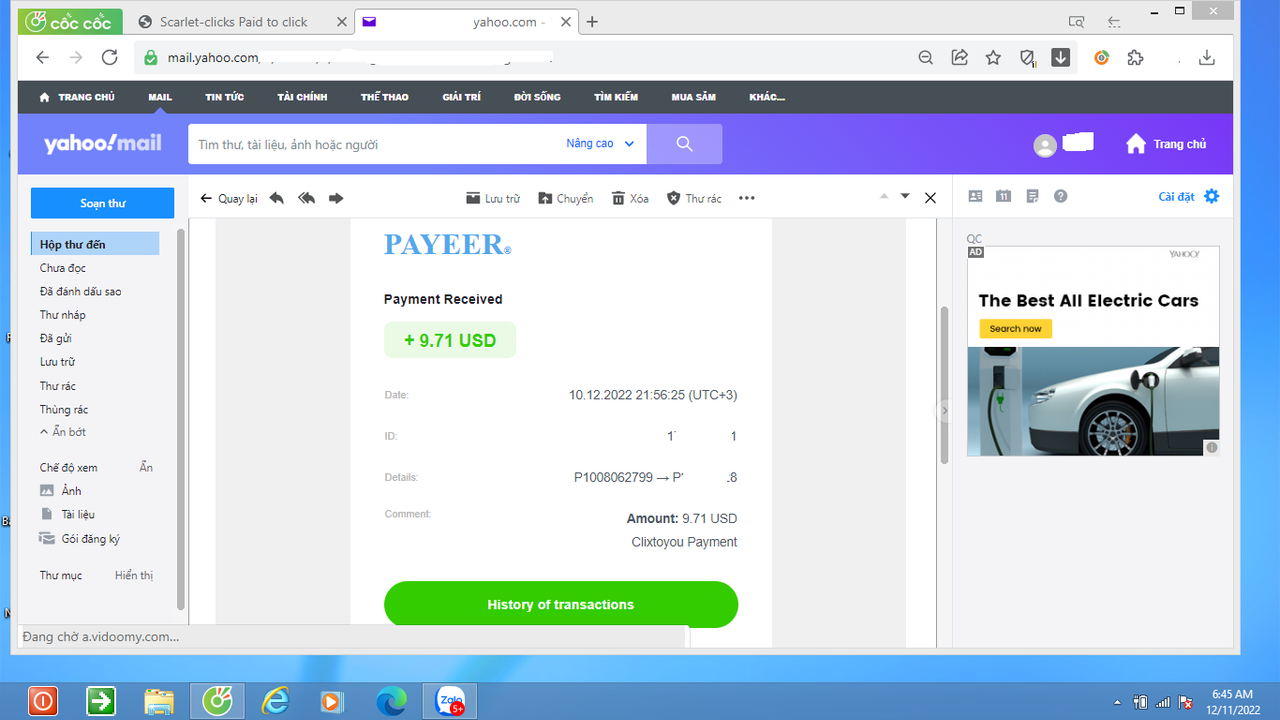This screenshot has height=720, width=1280.
Task: Open browser downloads tray icon
Action: (1207, 58)
